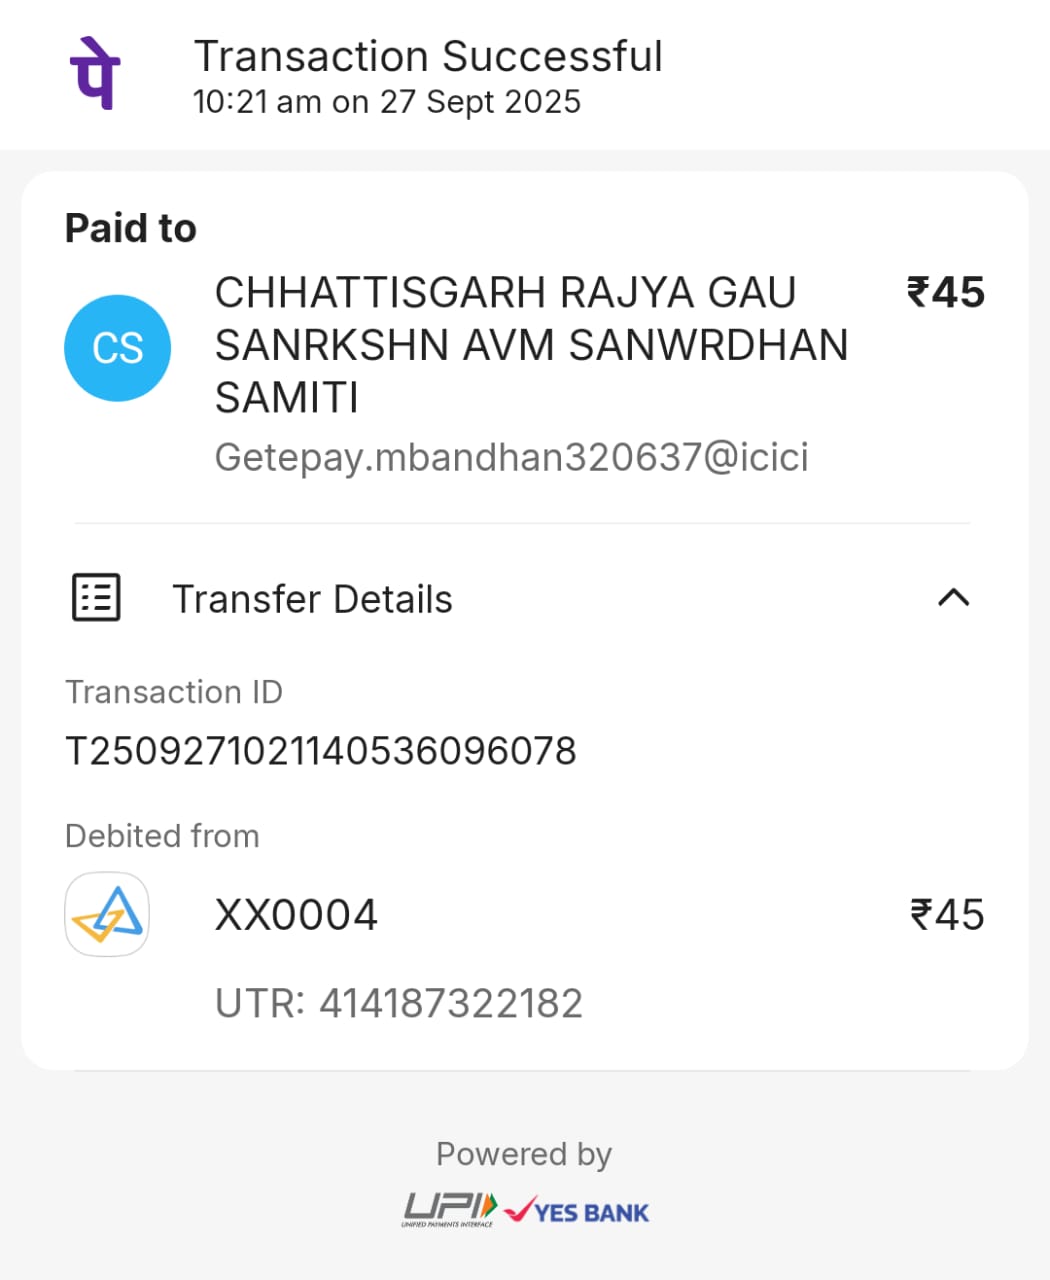Viewport: 1050px width, 1280px height.
Task: Click the Paid to label
Action: pyautogui.click(x=131, y=228)
